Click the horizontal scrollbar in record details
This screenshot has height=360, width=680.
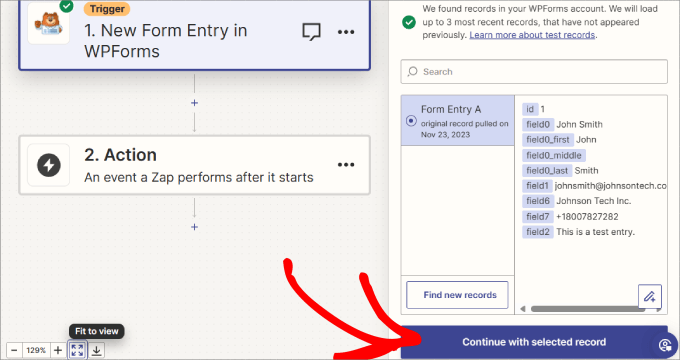pos(588,309)
